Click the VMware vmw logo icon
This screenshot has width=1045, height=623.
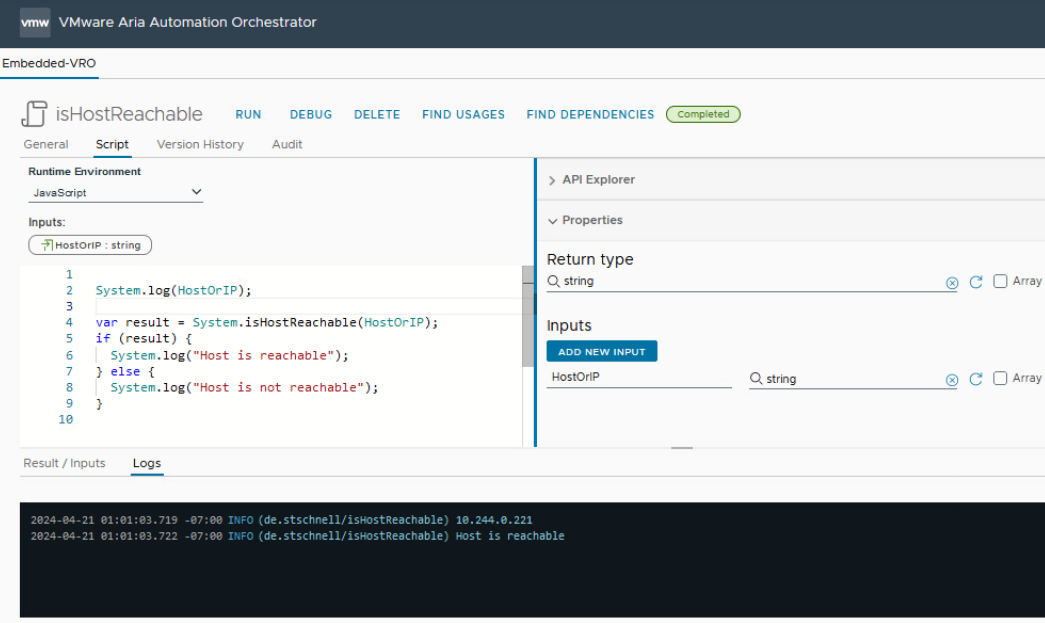pyautogui.click(x=35, y=23)
